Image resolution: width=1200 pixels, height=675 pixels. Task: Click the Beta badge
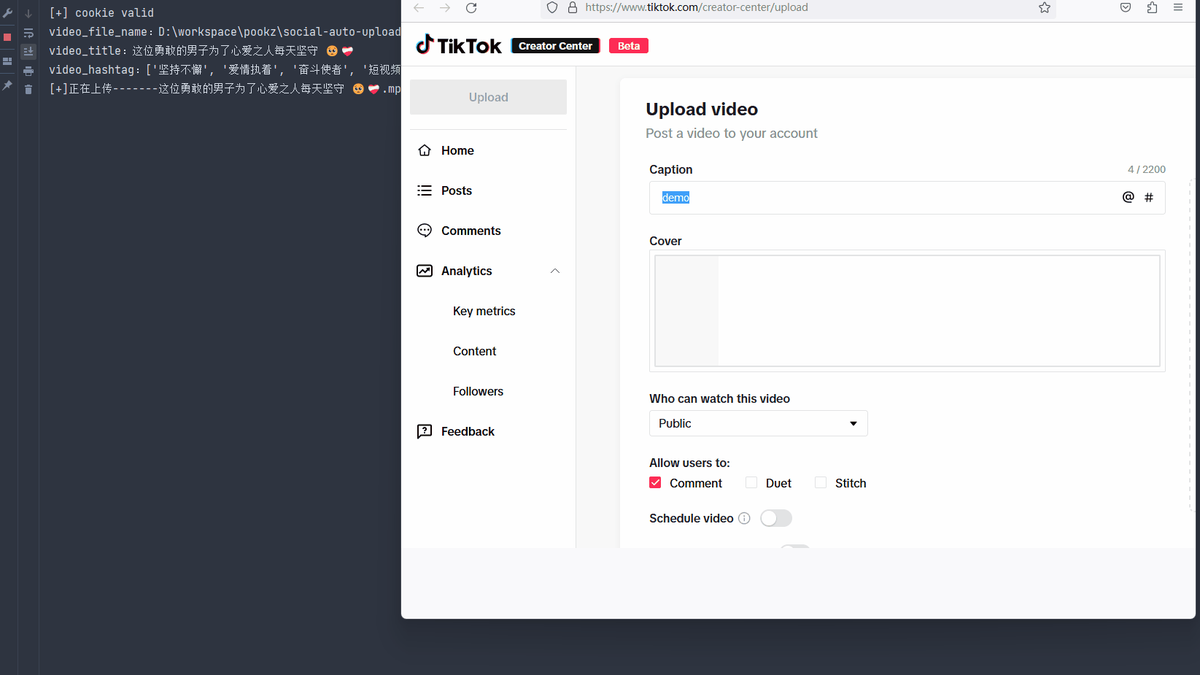pyautogui.click(x=628, y=46)
